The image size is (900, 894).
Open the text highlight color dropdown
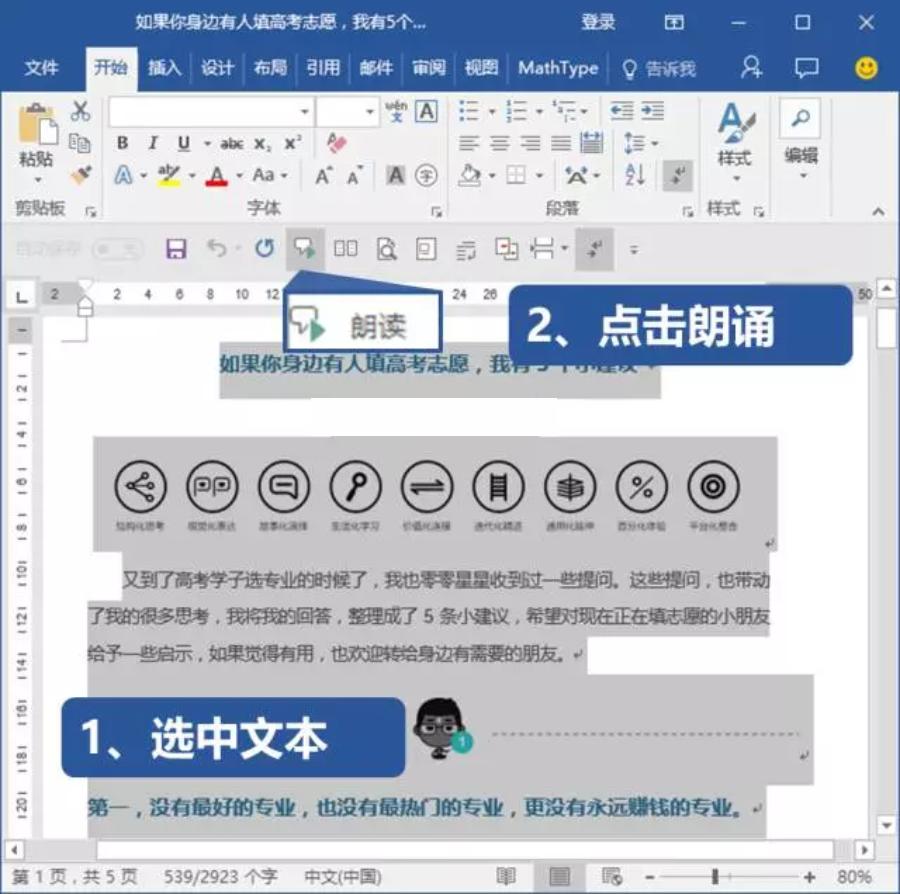point(192,174)
